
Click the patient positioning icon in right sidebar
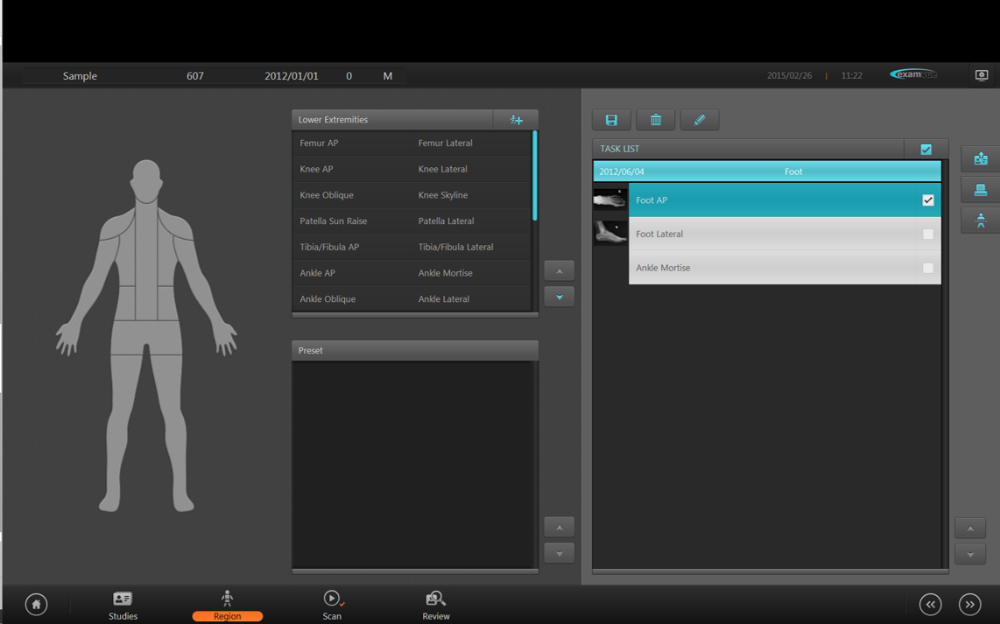point(979,220)
